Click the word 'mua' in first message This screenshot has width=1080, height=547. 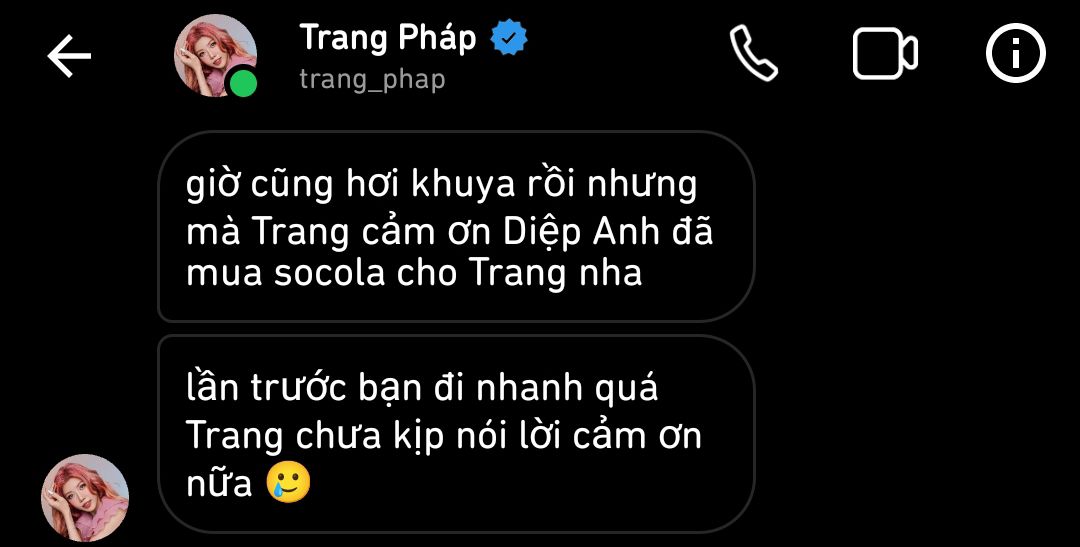225,274
